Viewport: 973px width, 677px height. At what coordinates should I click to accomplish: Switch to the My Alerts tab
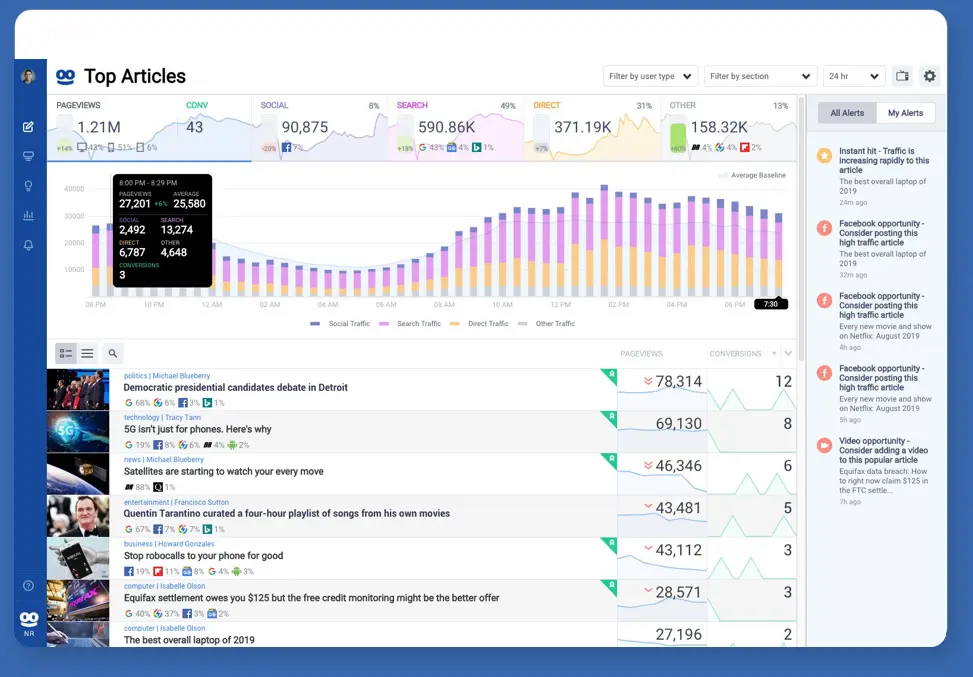905,113
